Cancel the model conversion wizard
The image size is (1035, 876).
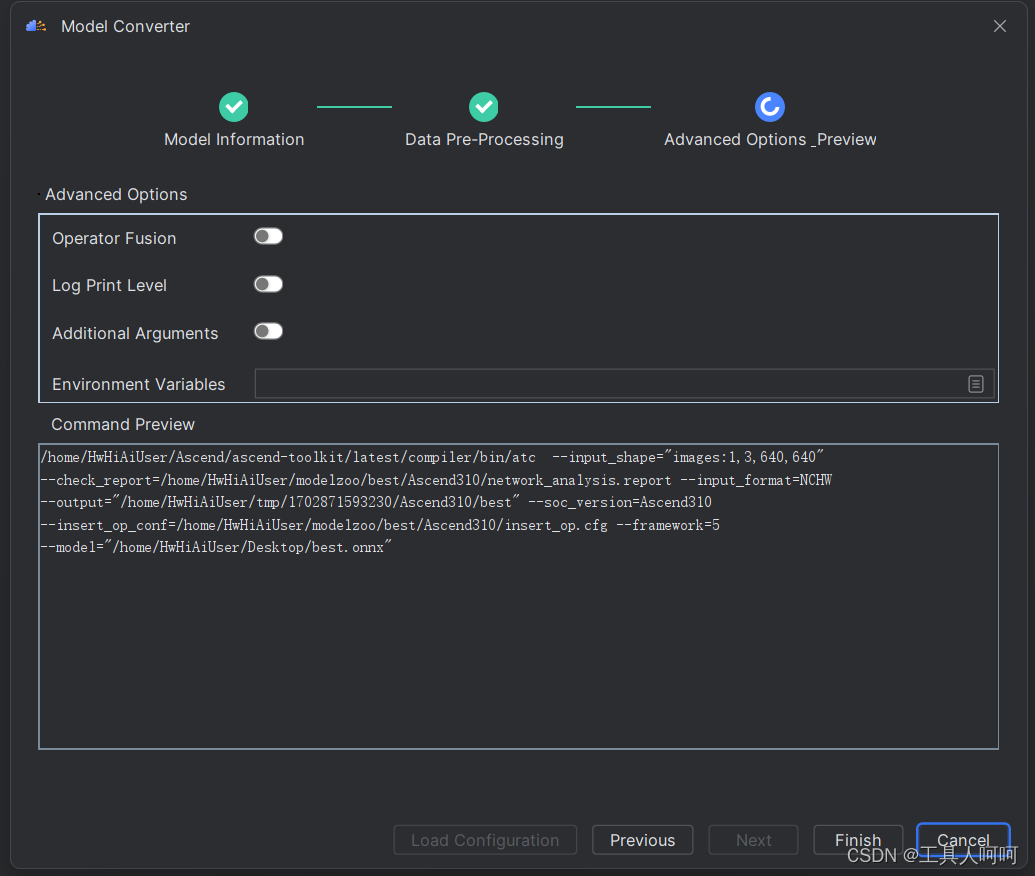[x=963, y=840]
